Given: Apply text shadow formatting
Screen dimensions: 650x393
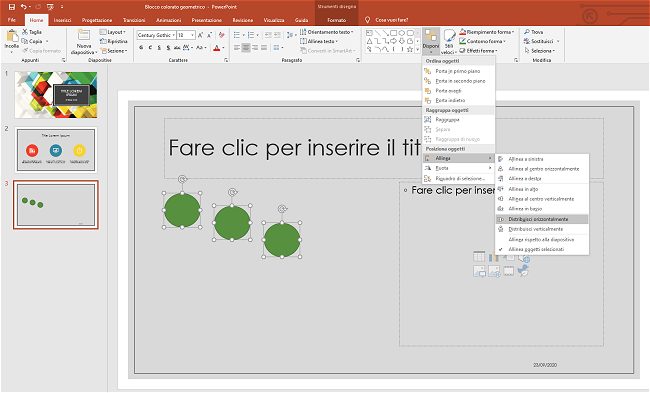Looking at the screenshot, I should (168, 48).
